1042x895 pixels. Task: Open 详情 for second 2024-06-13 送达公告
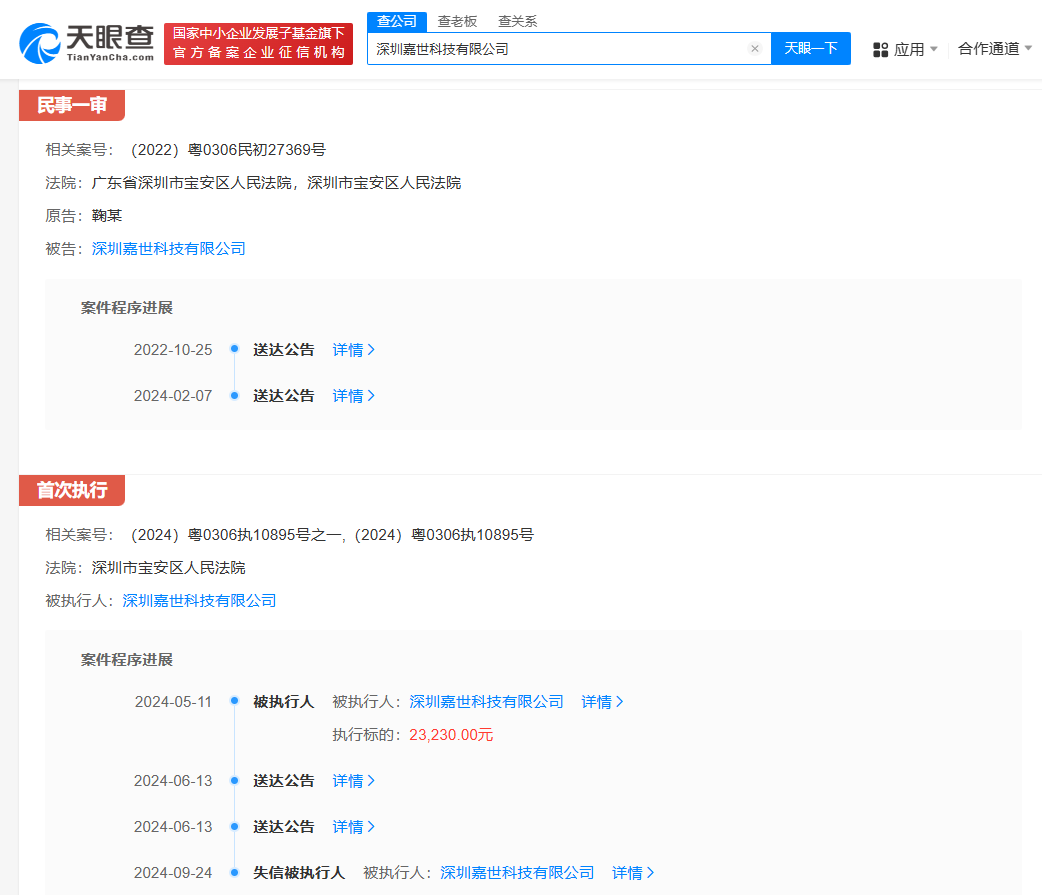354,827
